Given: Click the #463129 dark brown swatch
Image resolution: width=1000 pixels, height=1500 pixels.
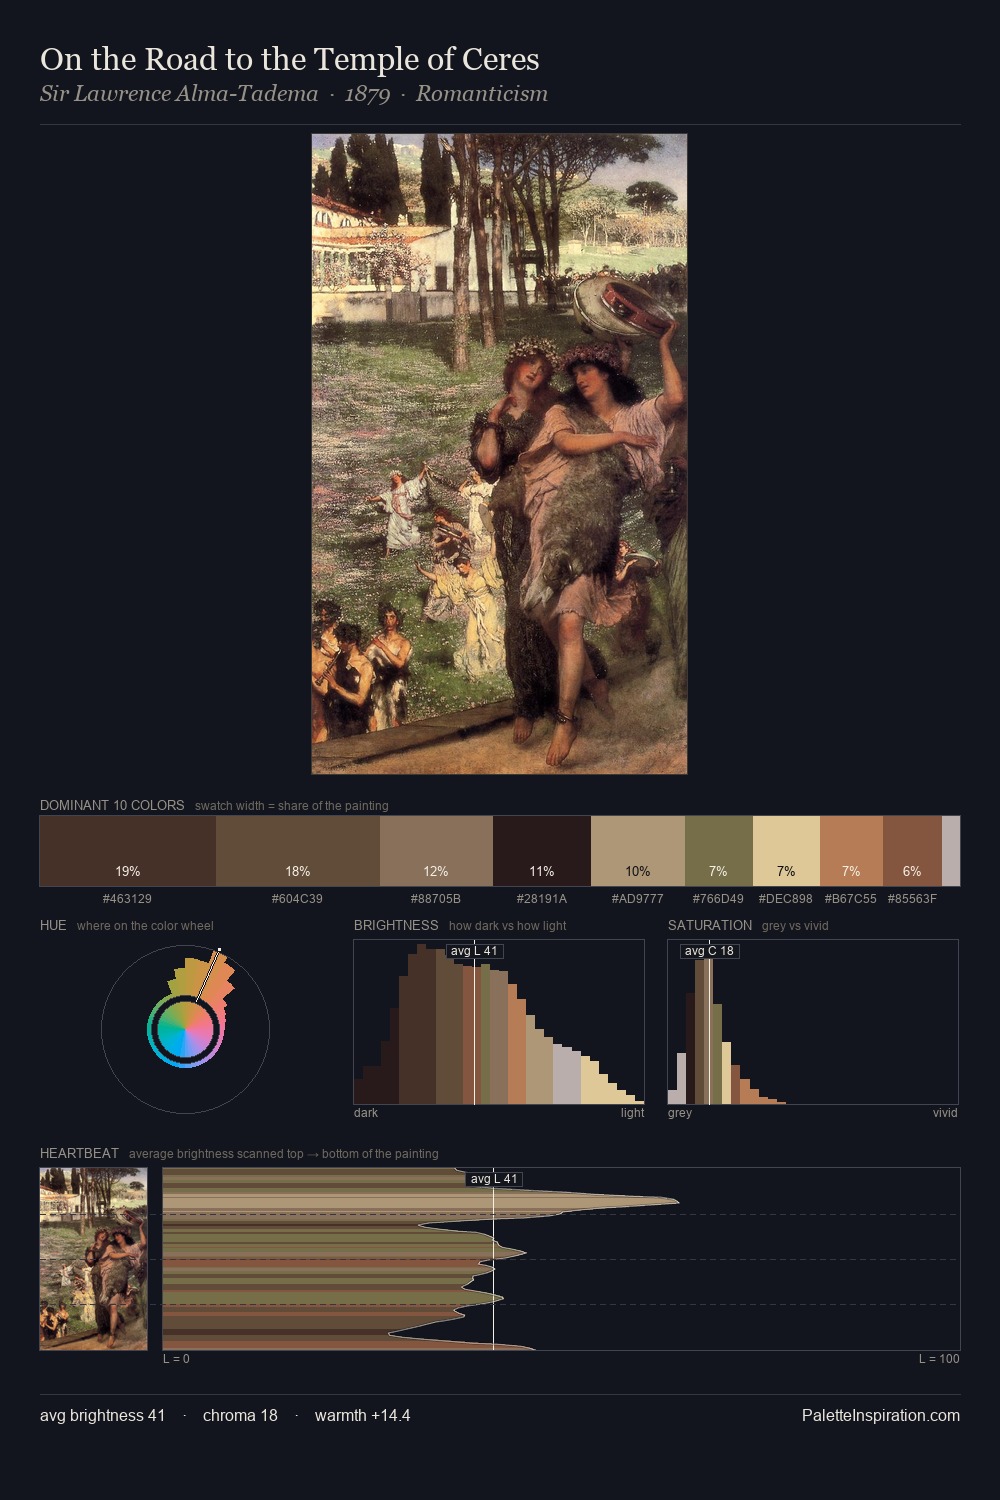Looking at the screenshot, I should 128,851.
